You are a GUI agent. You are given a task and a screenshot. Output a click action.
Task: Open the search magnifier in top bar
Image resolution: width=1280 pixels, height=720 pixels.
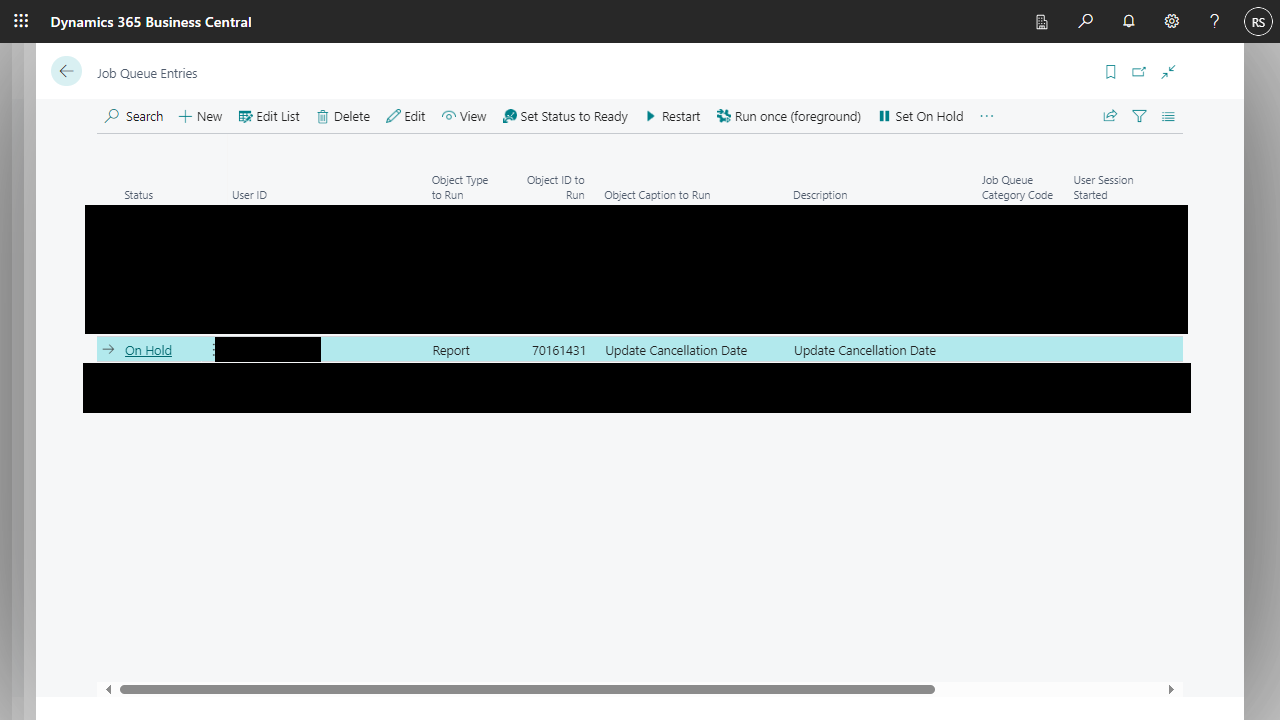tap(1085, 21)
